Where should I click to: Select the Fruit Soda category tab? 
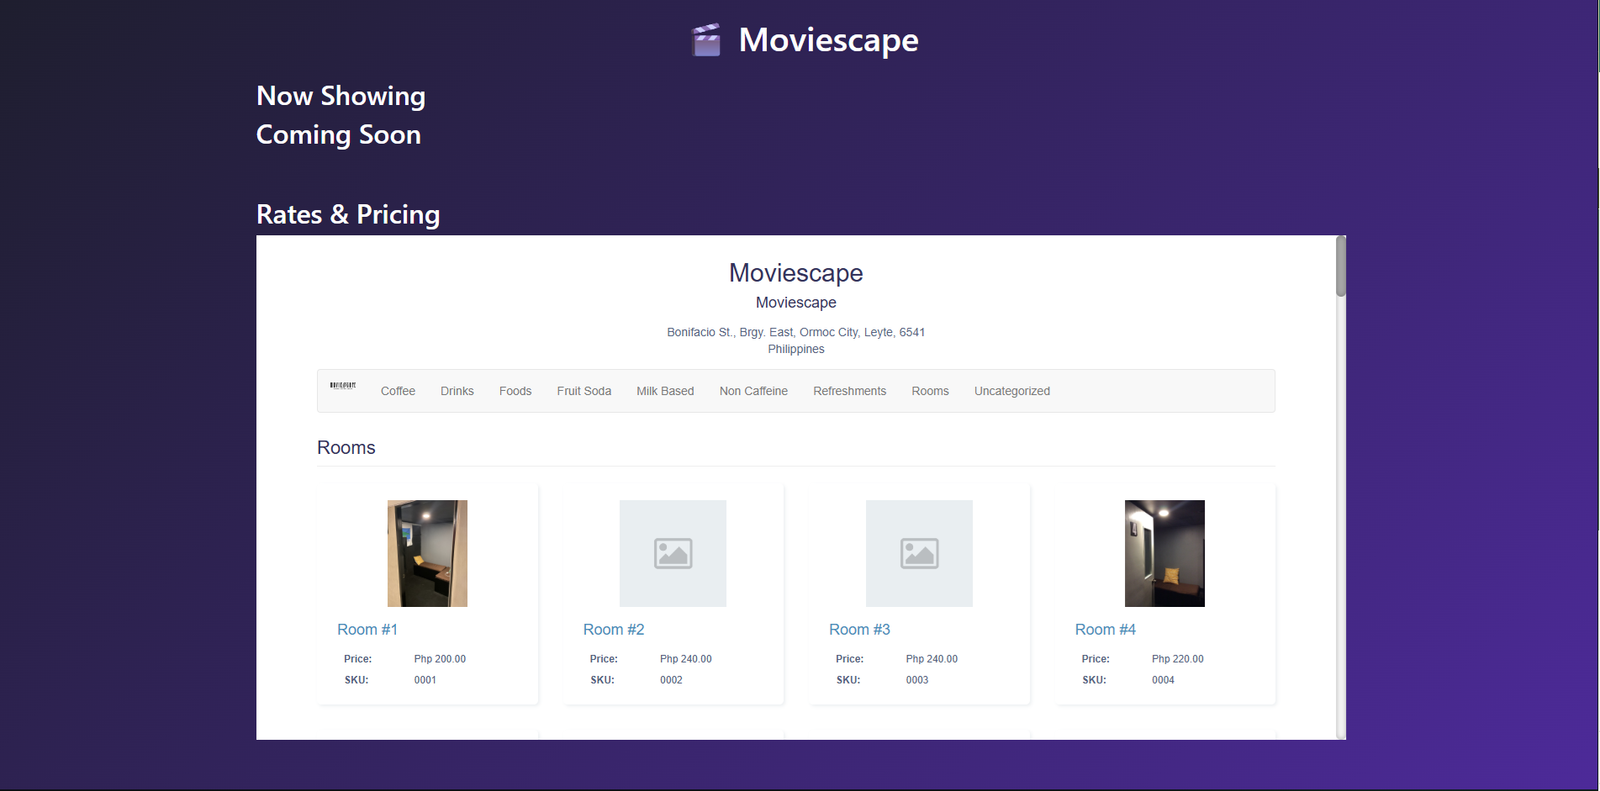click(584, 391)
